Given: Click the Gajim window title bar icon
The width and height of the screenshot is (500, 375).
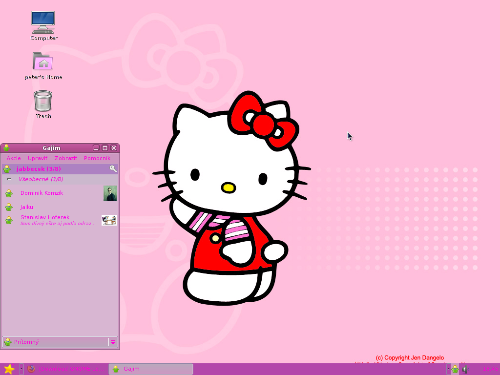Looking at the screenshot, I should [6, 148].
